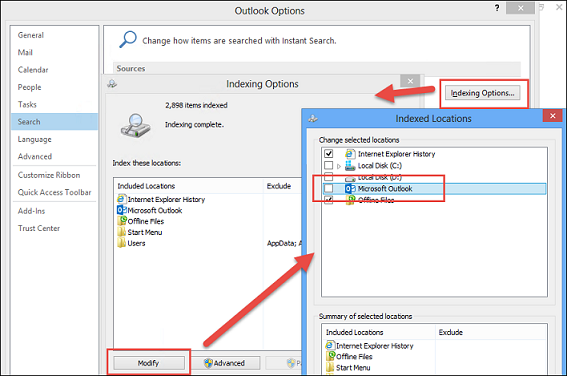Click Start Menu folder icon in Indexing Options
Screen dimensions: 567x376
click(122, 232)
